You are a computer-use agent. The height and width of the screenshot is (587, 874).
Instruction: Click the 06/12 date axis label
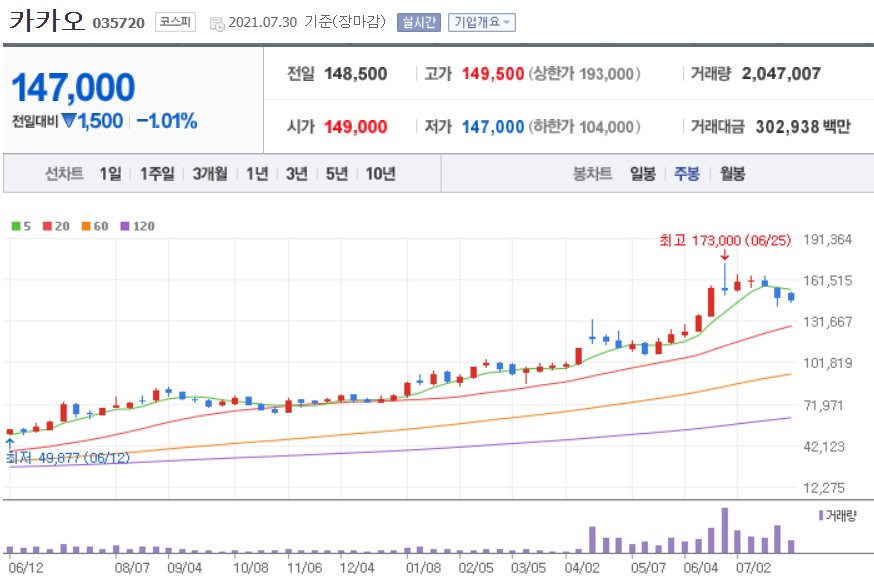pos(26,567)
